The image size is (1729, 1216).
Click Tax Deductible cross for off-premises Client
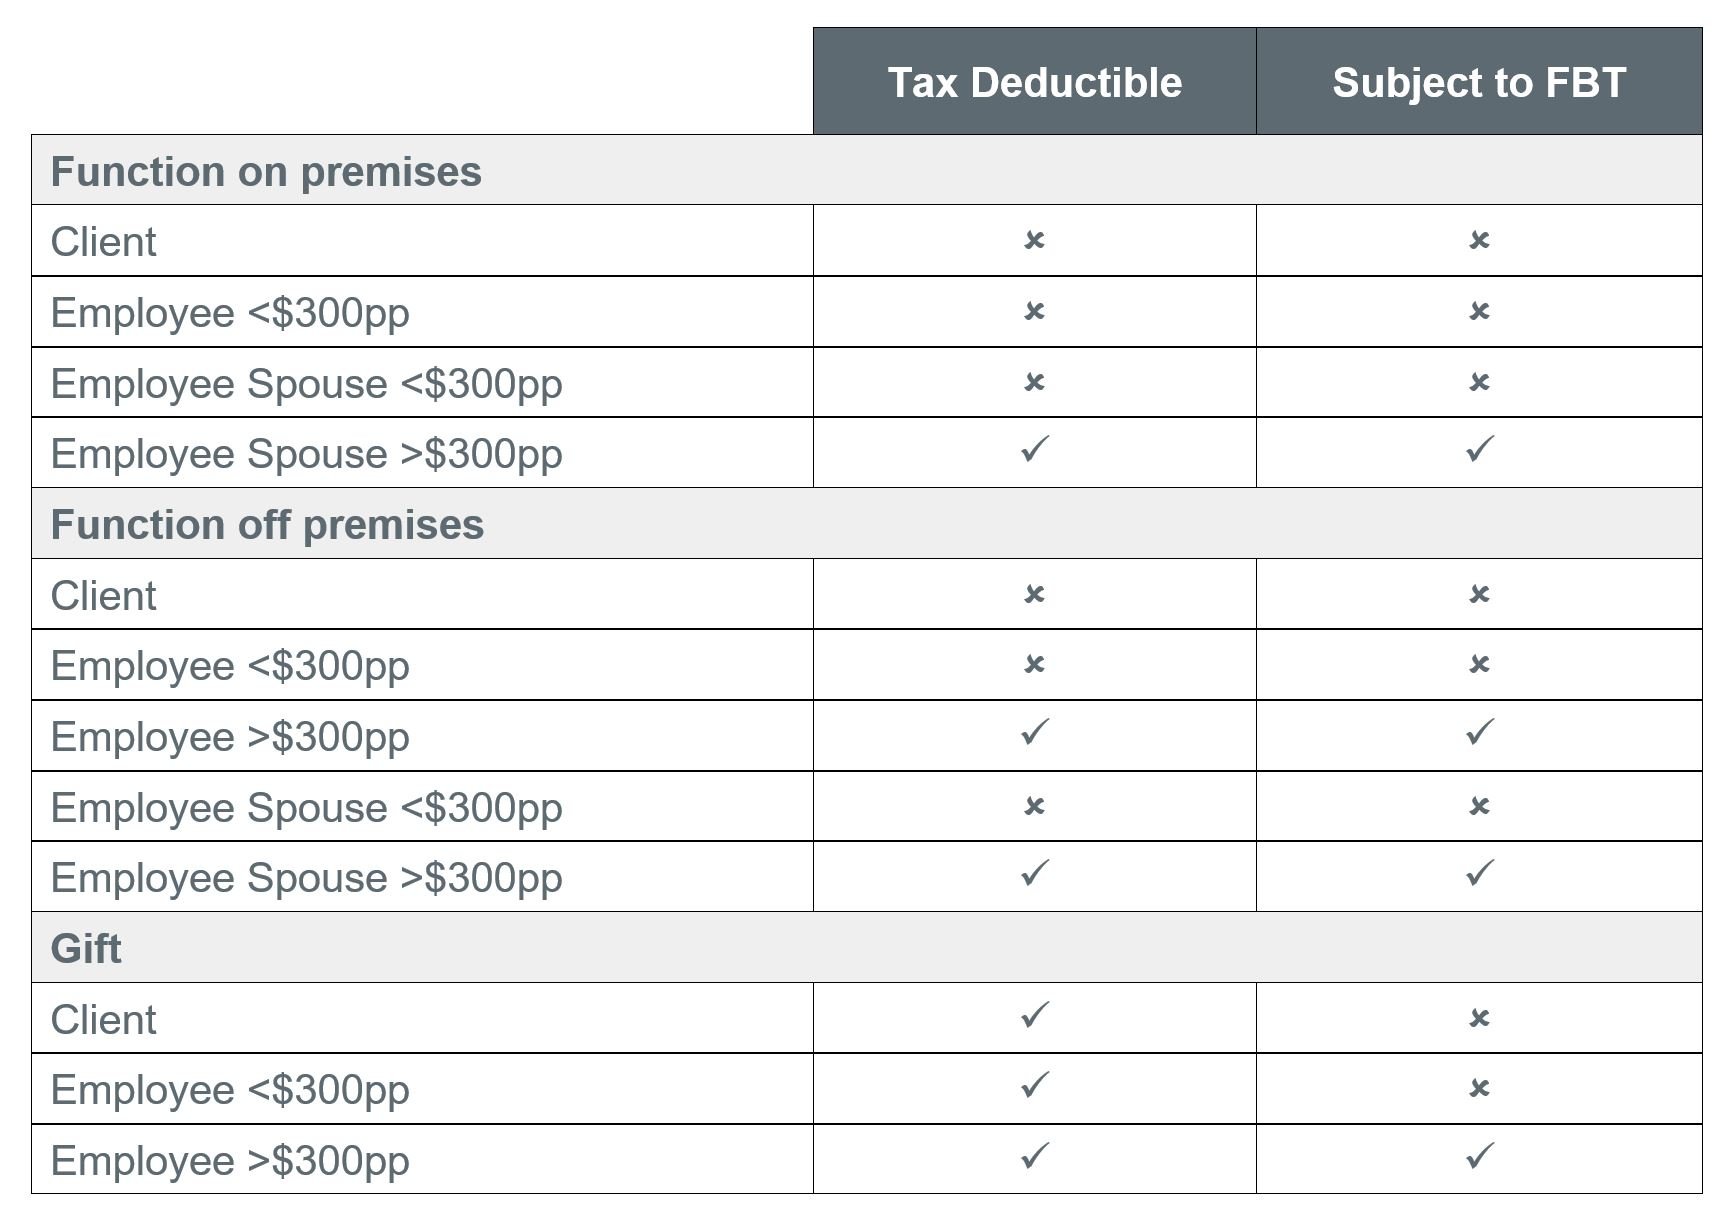1034,594
